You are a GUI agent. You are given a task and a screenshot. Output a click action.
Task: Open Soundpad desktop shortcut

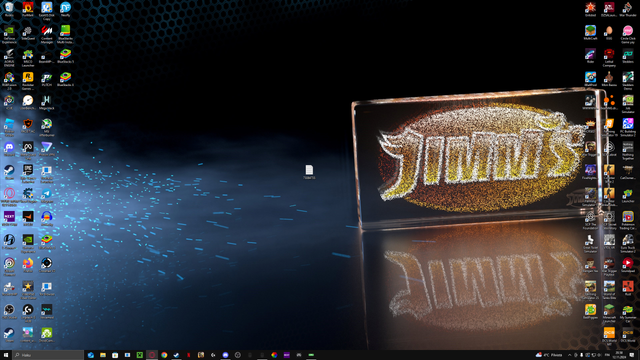pyautogui.click(x=628, y=264)
